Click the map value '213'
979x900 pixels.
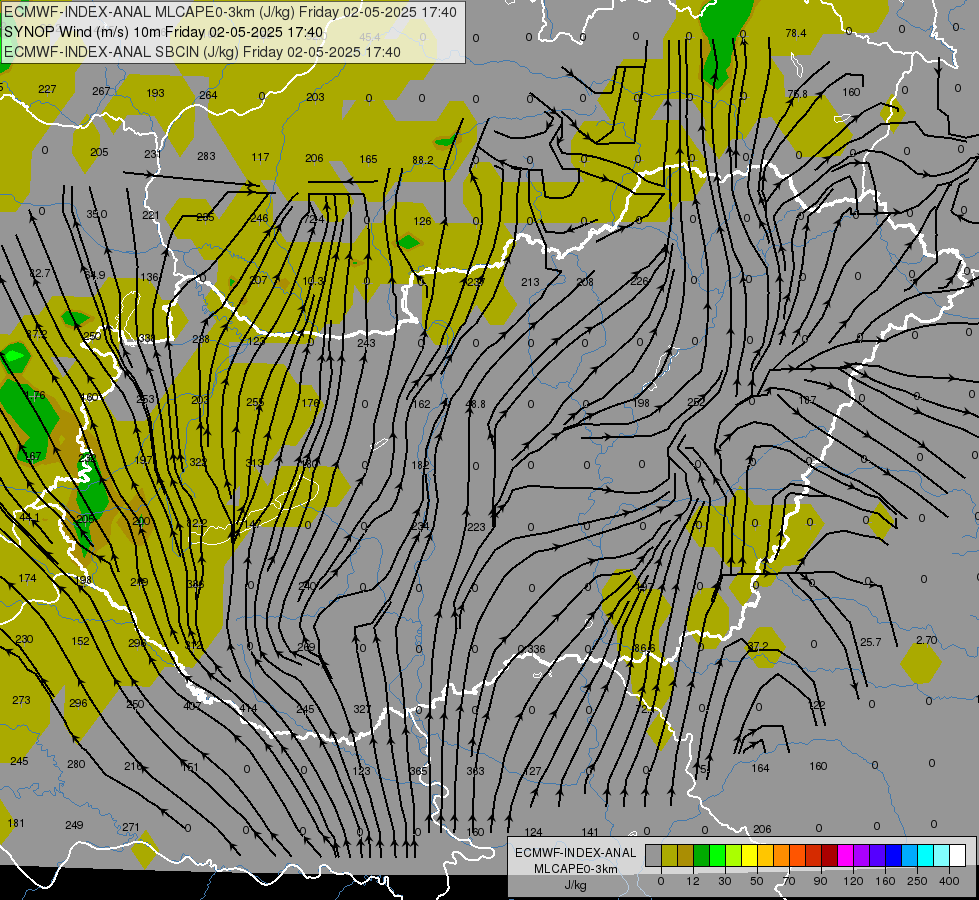(x=530, y=282)
